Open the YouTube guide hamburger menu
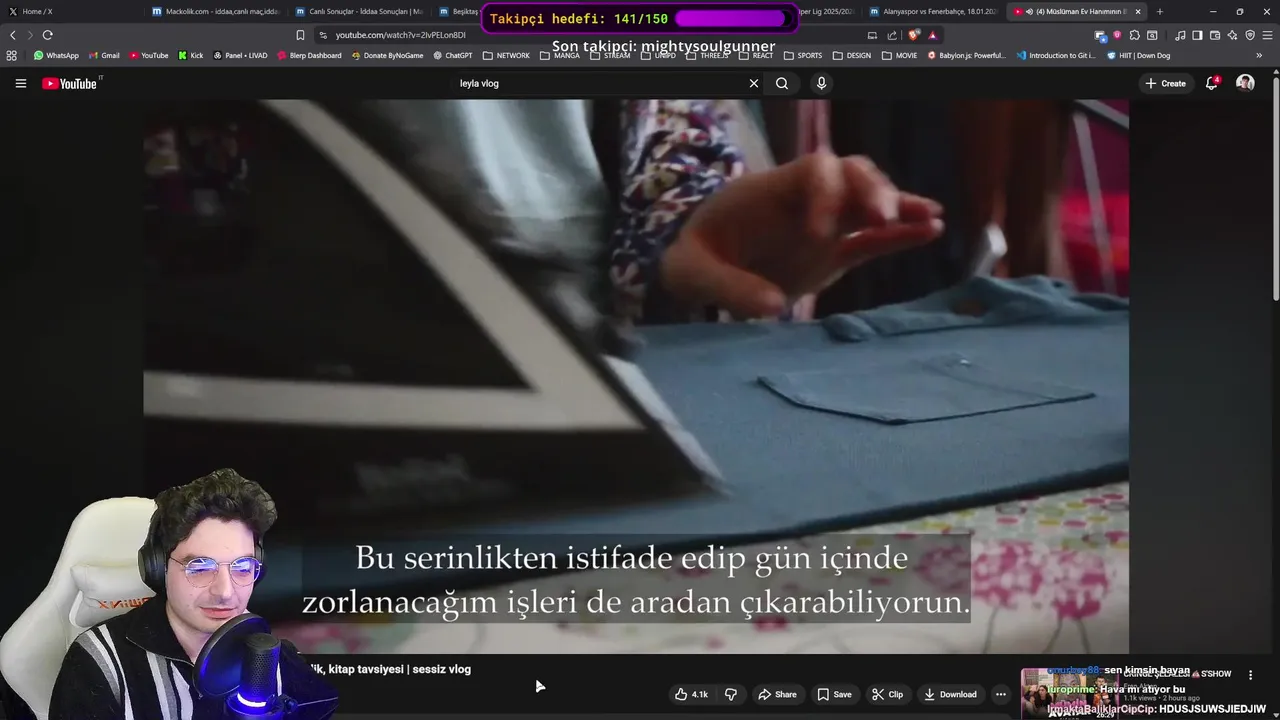The width and height of the screenshot is (1280, 720). 20,83
